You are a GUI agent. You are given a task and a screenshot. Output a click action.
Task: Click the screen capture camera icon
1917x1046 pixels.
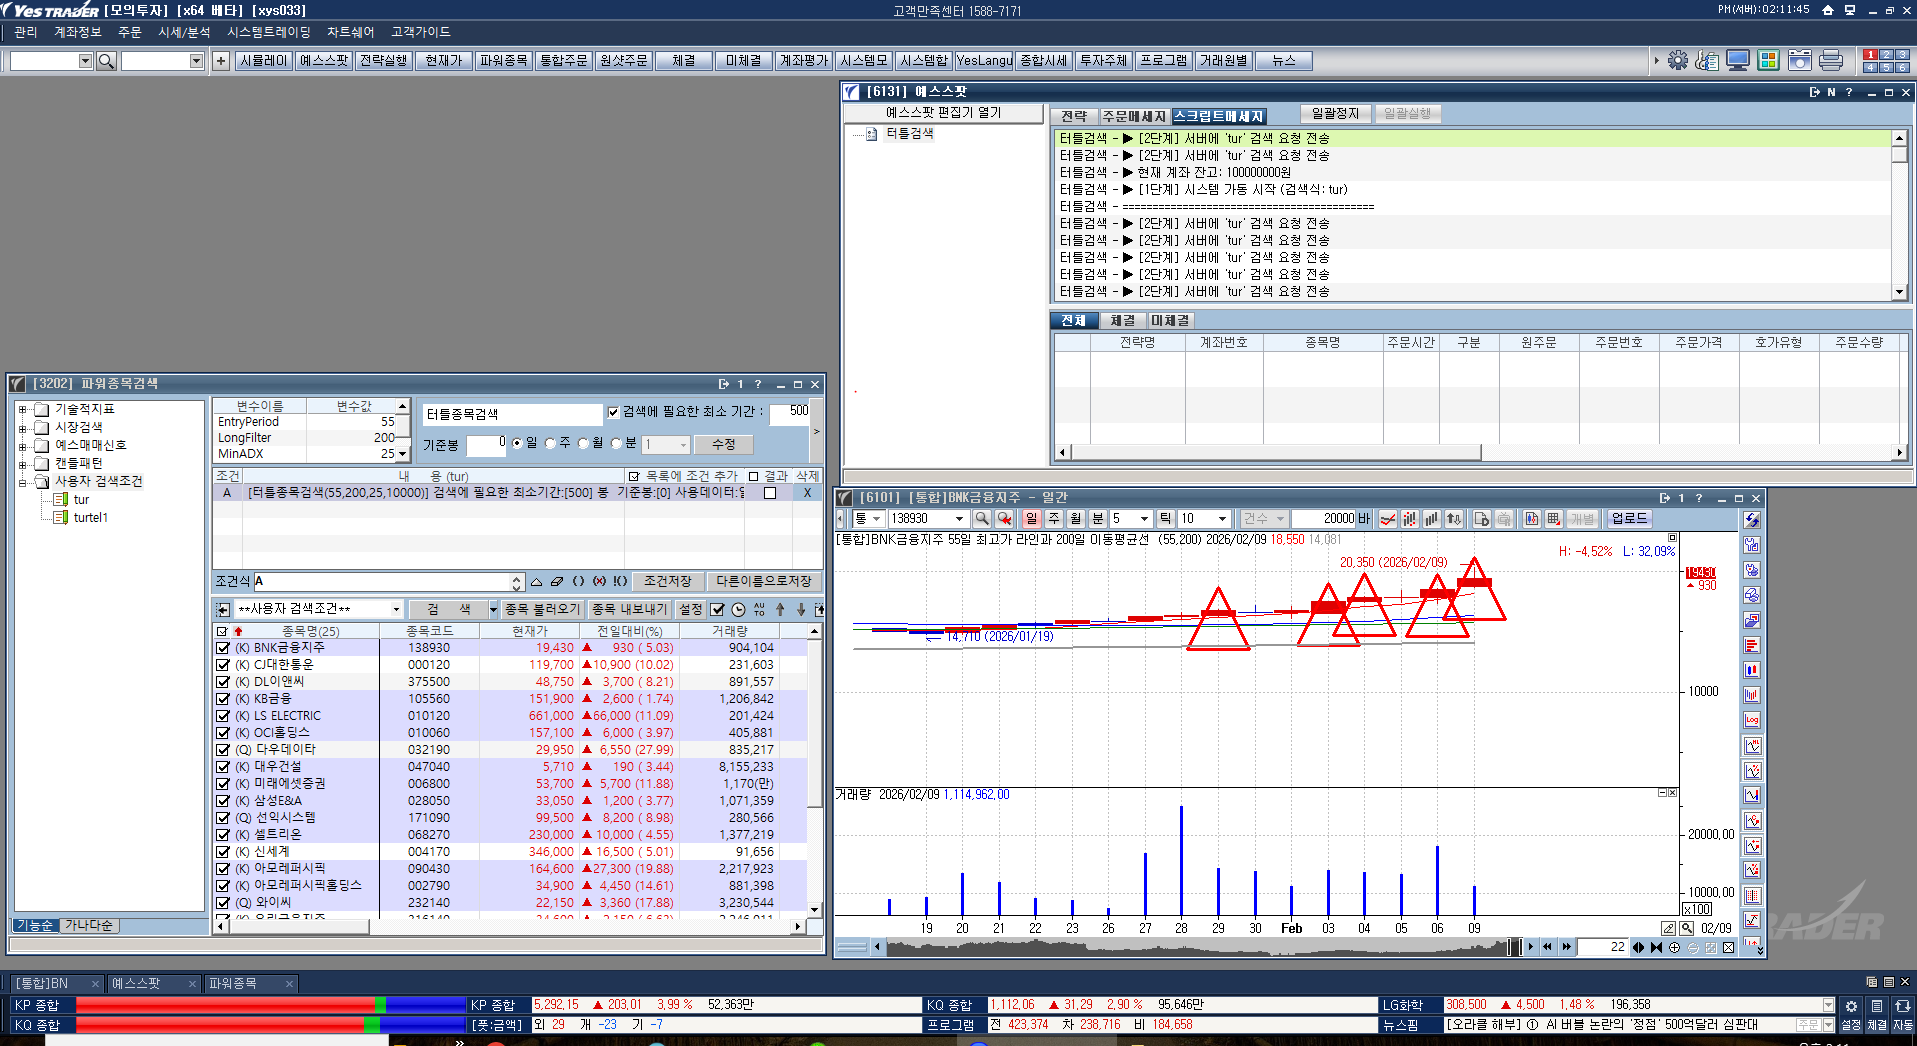1799,61
